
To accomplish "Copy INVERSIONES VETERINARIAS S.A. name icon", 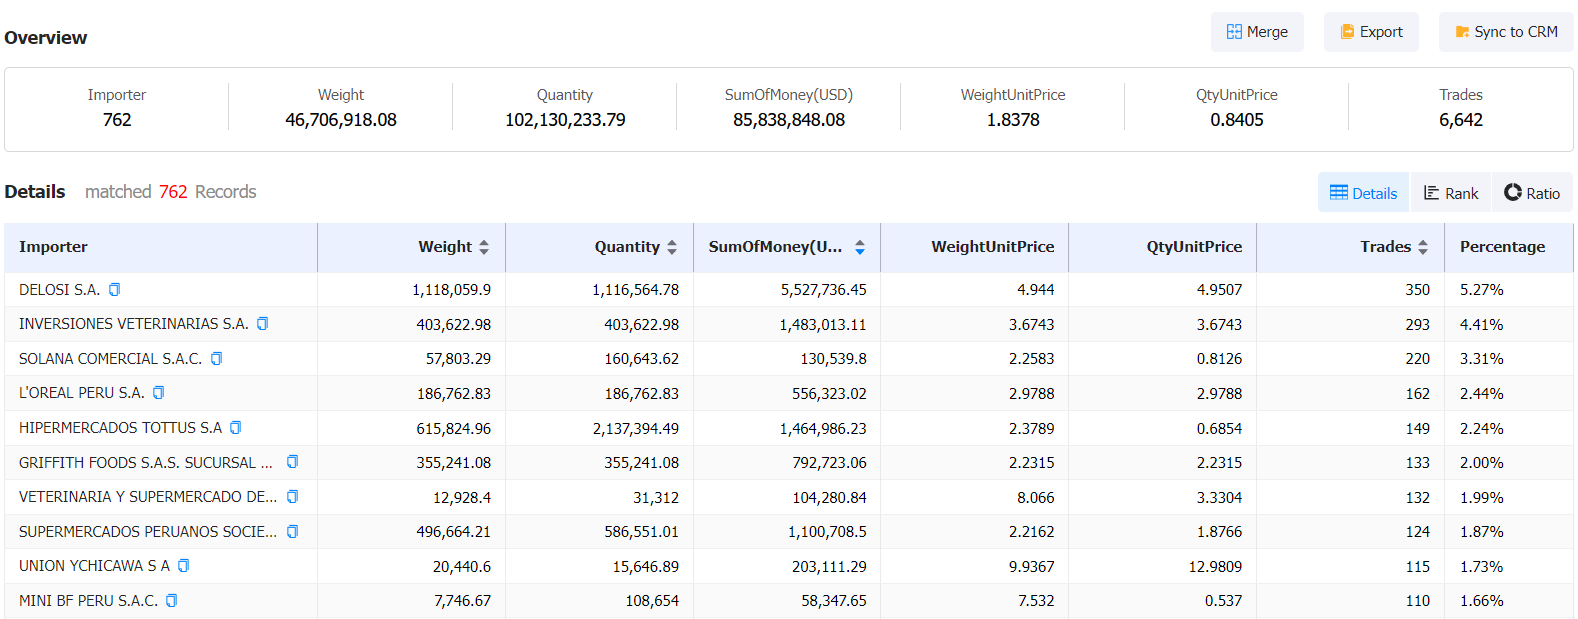I will coord(262,324).
